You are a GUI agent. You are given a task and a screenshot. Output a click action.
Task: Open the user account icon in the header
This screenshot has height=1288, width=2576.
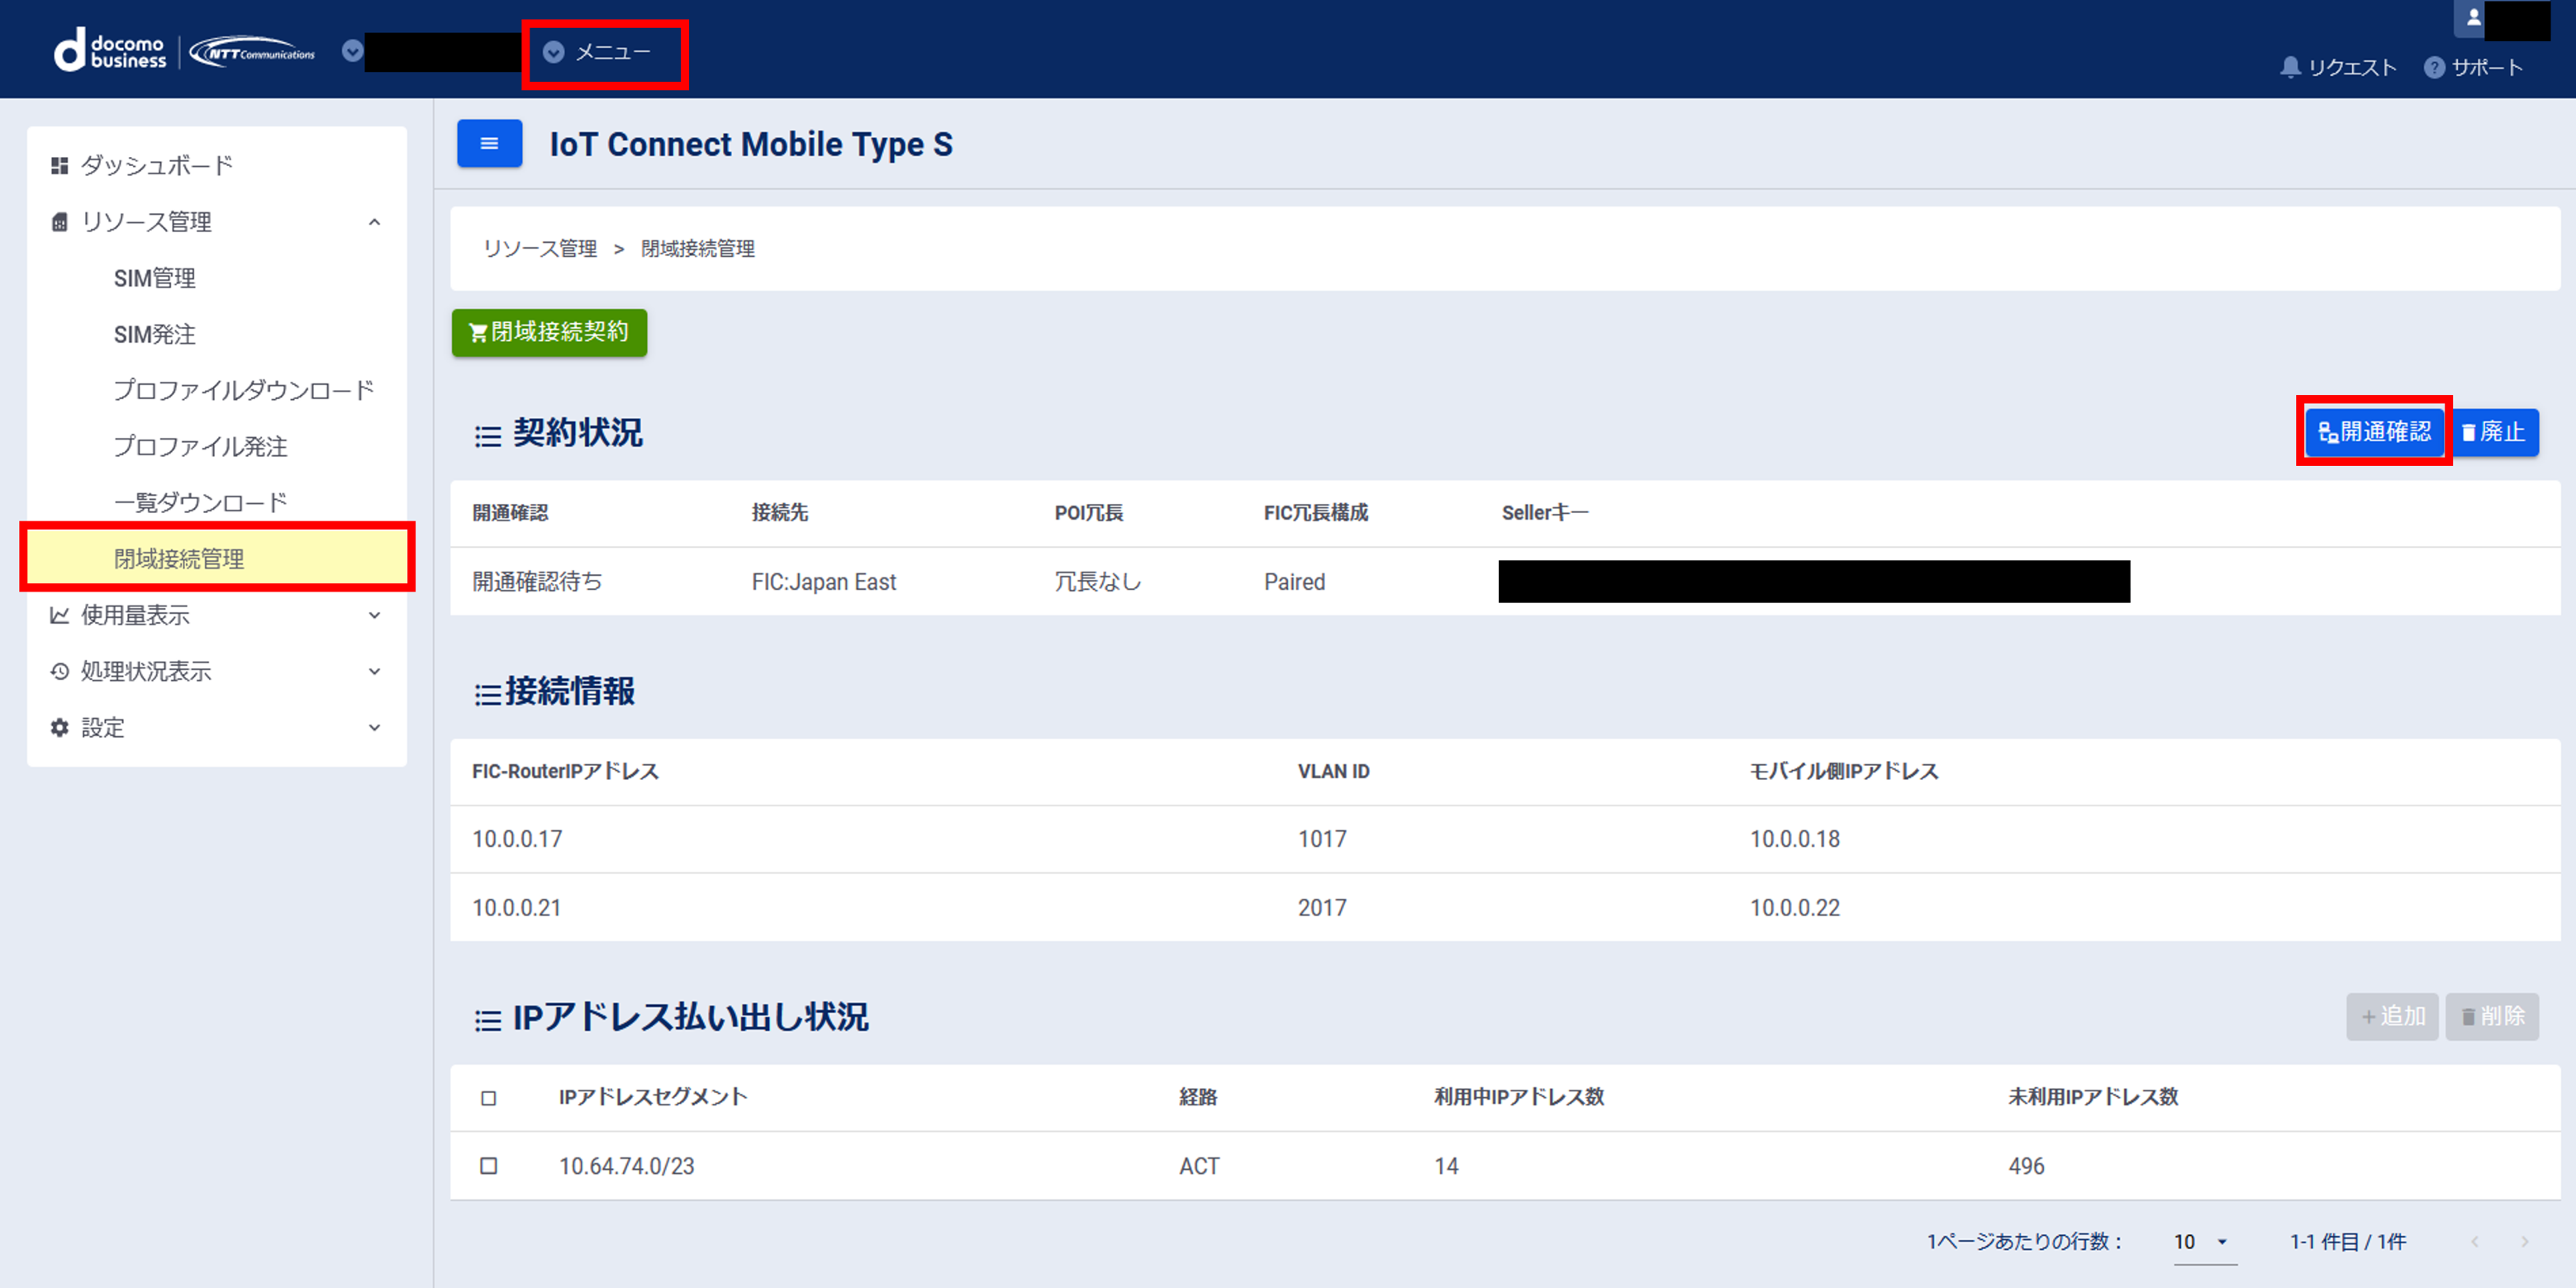[2473, 18]
